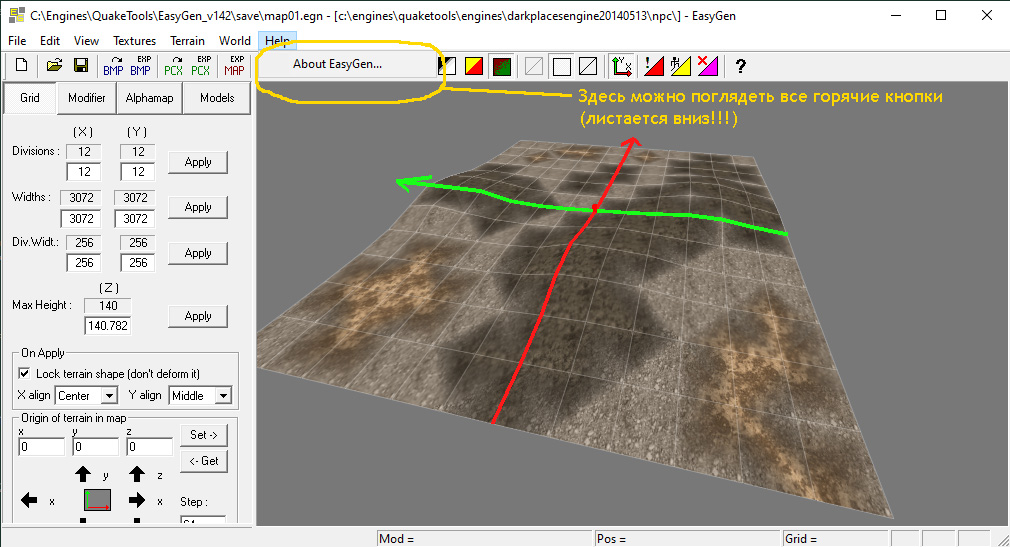
Task: Import a PCX file from the toolbar
Action: click(173, 66)
